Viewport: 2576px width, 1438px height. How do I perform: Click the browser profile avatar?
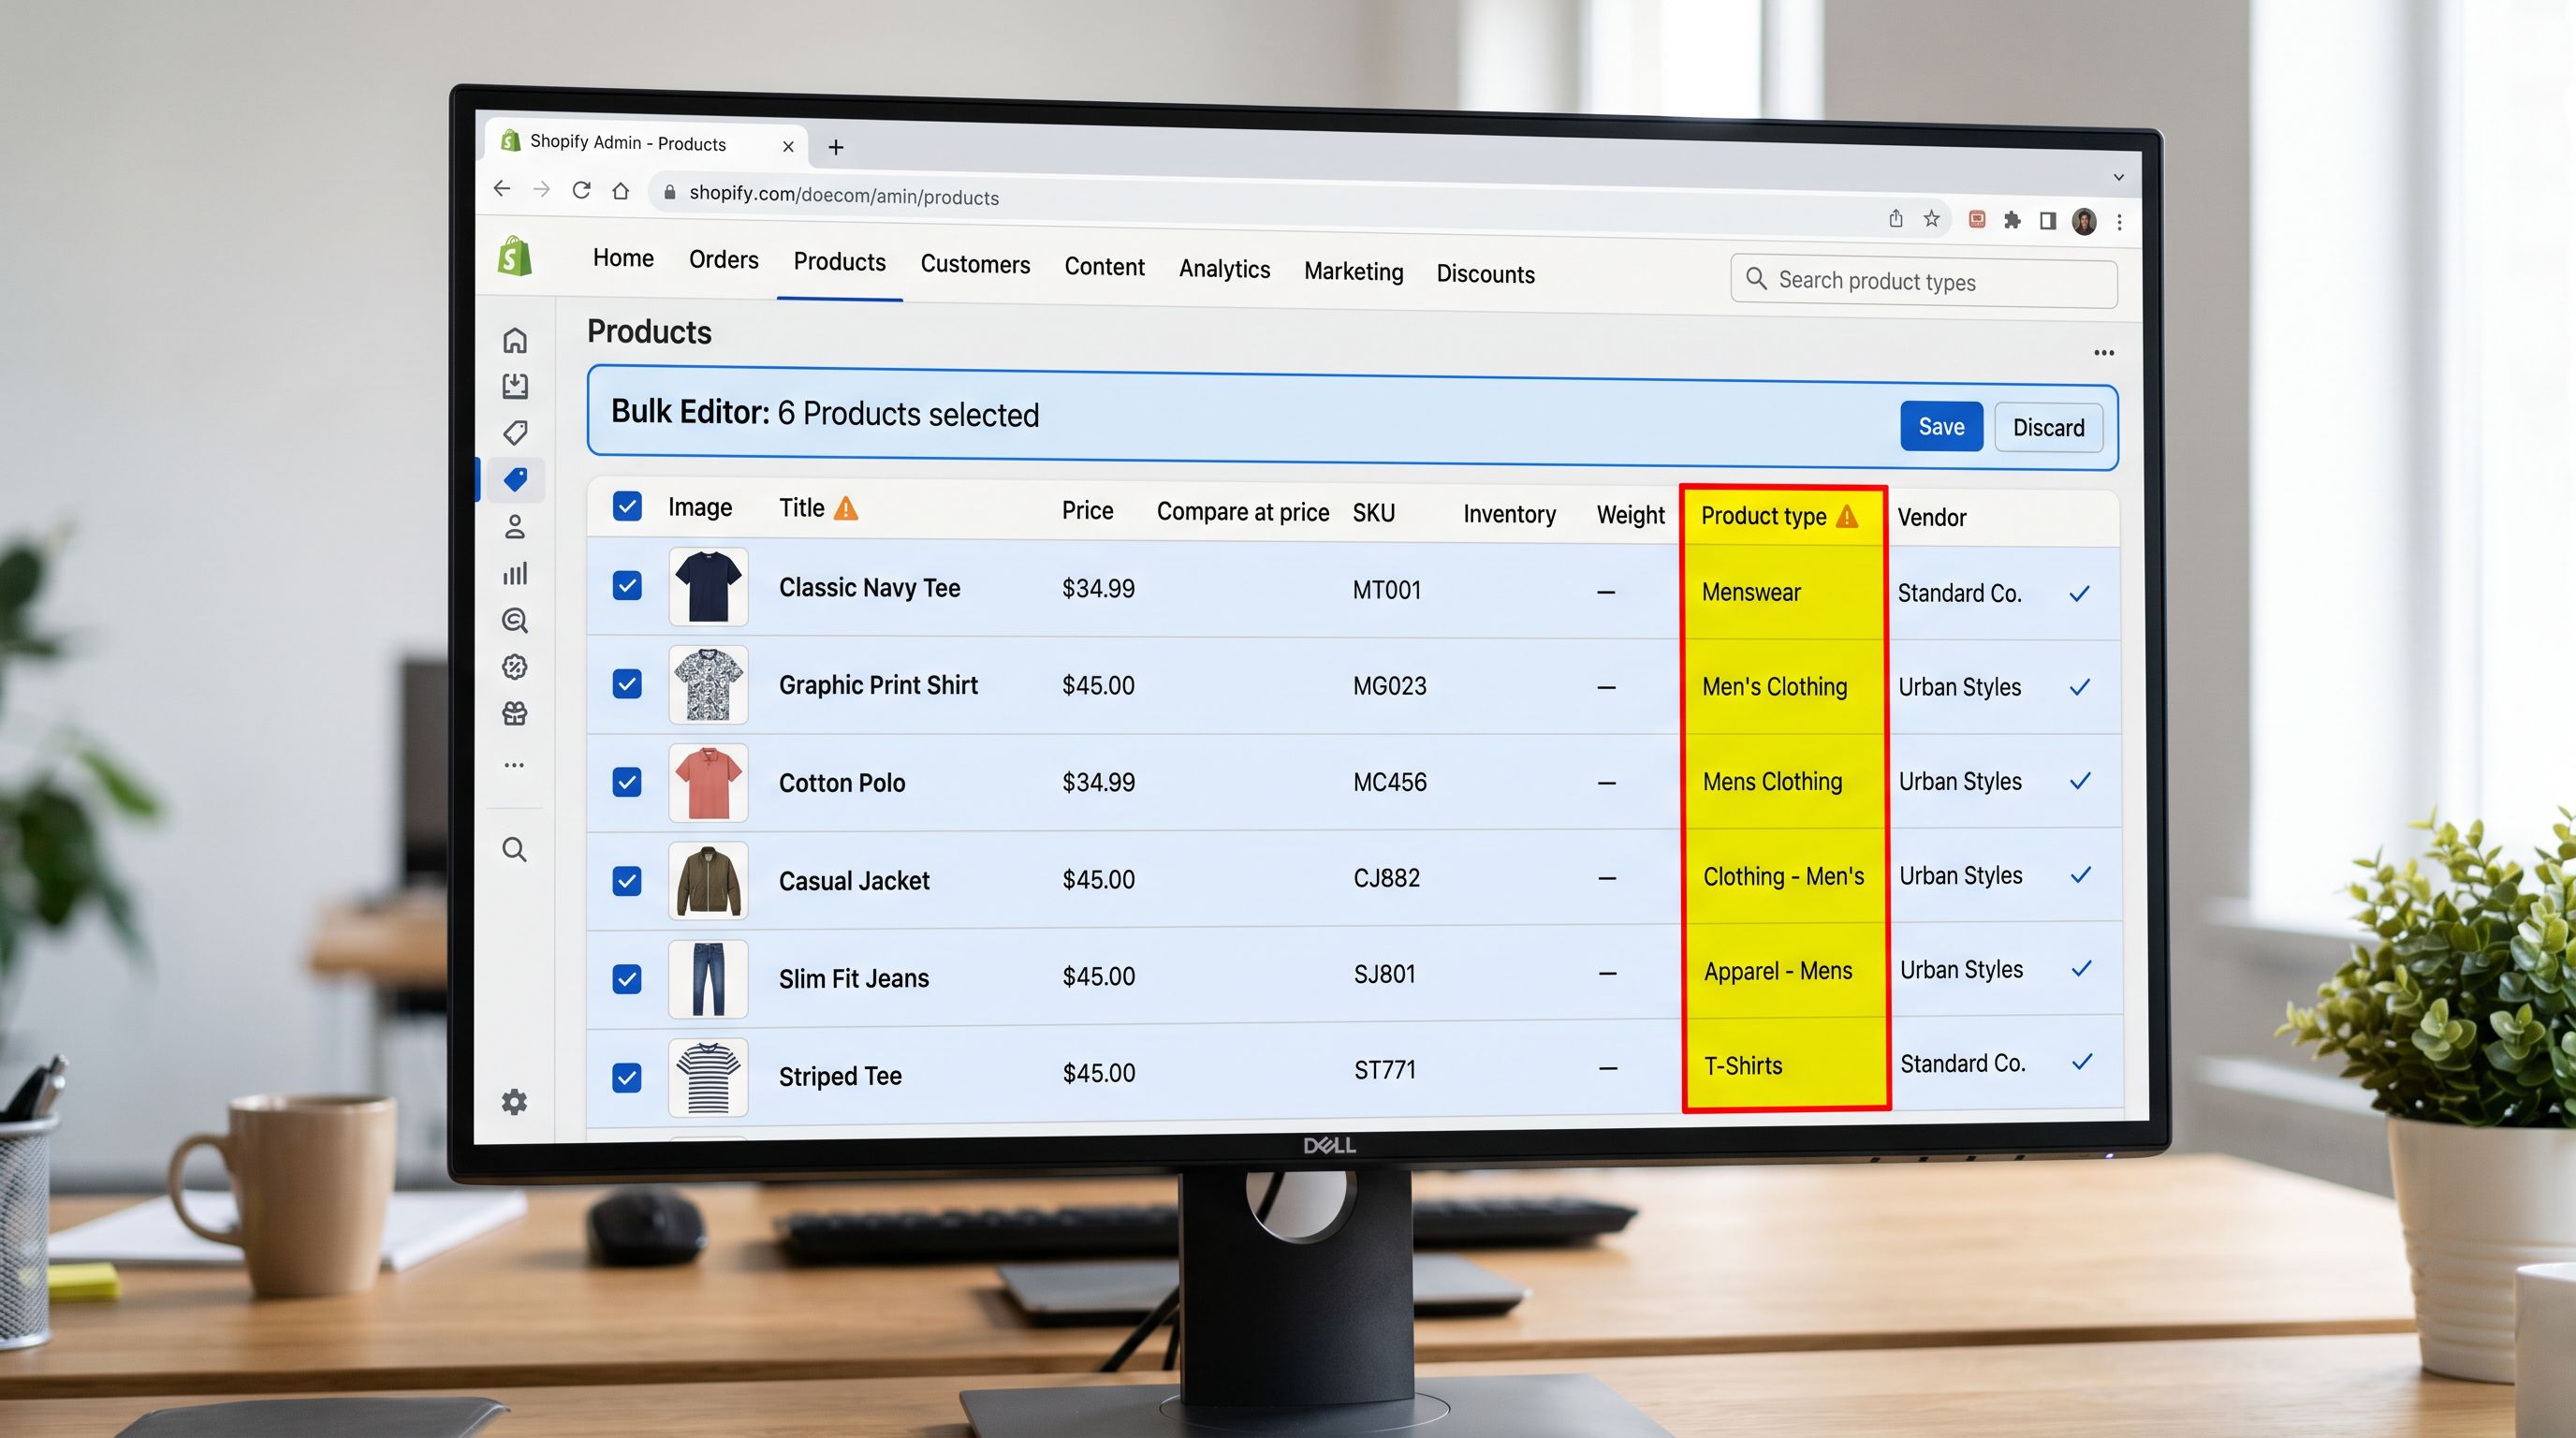[x=2085, y=221]
